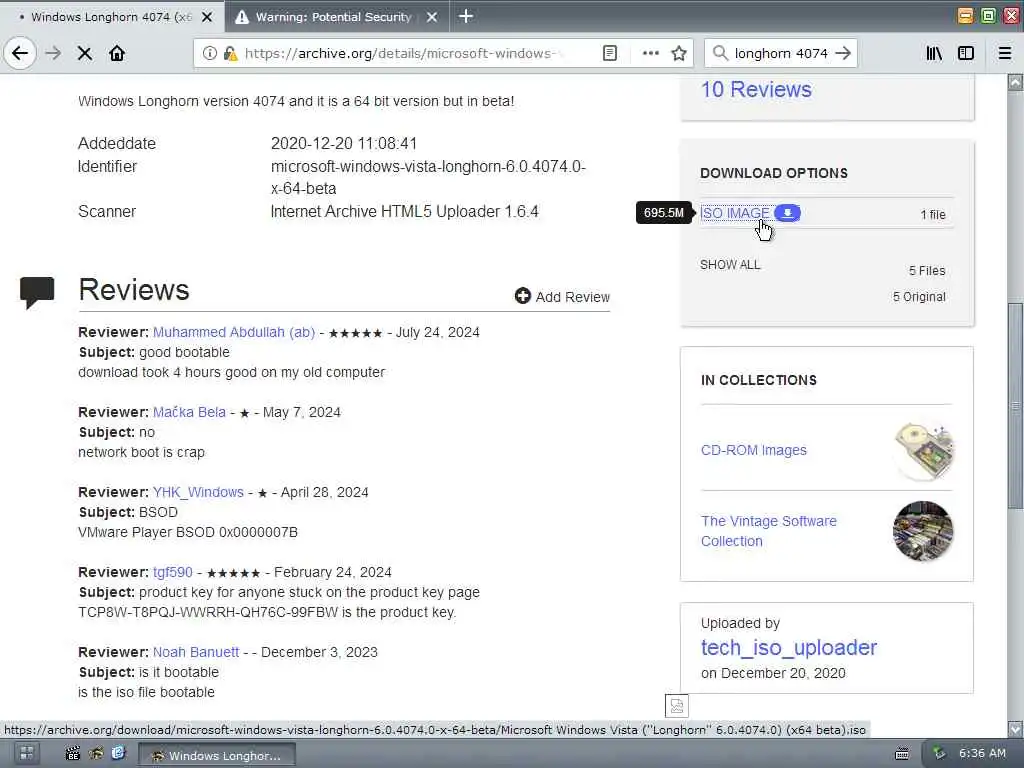Launch the blue globe taskbar icon
This screenshot has width=1024, height=768.
pos(118,754)
